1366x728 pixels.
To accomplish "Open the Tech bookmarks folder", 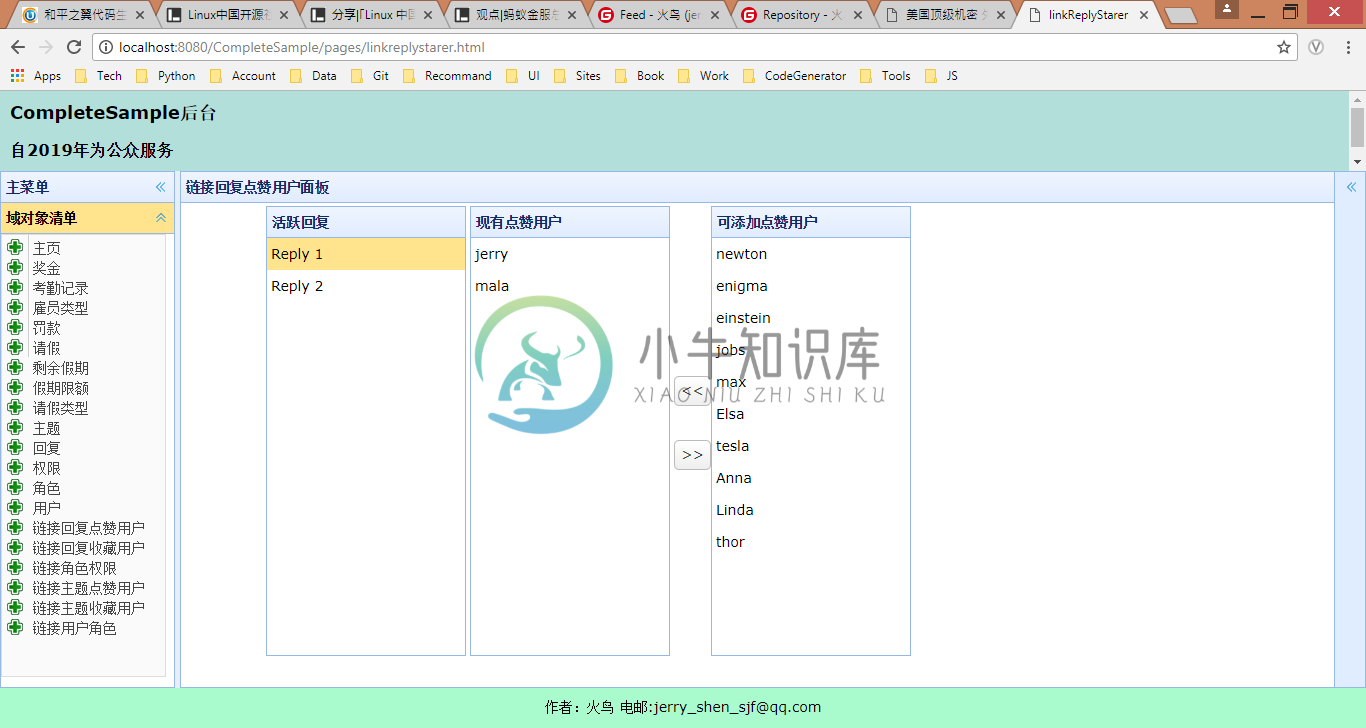I will click(98, 76).
